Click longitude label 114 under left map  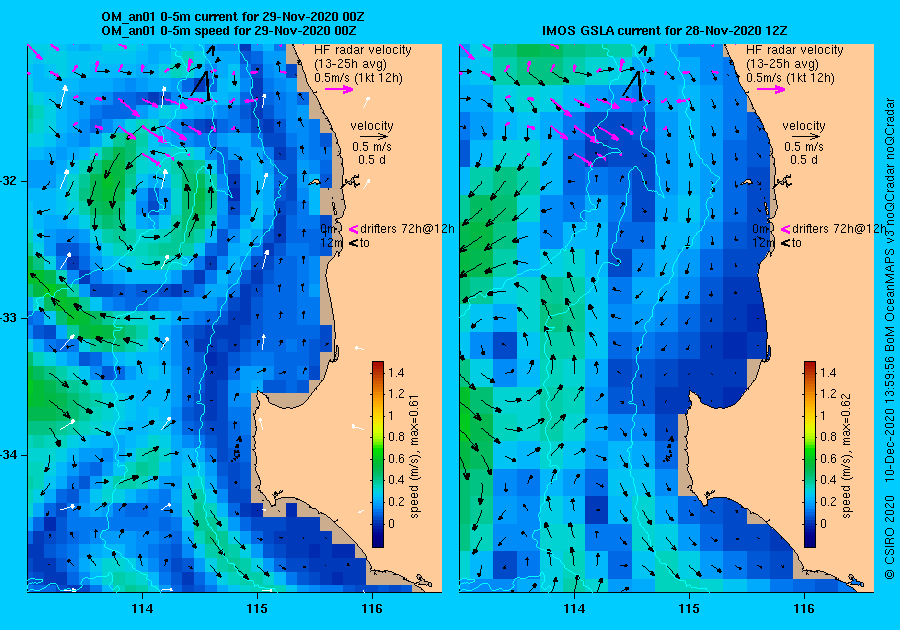point(142,609)
